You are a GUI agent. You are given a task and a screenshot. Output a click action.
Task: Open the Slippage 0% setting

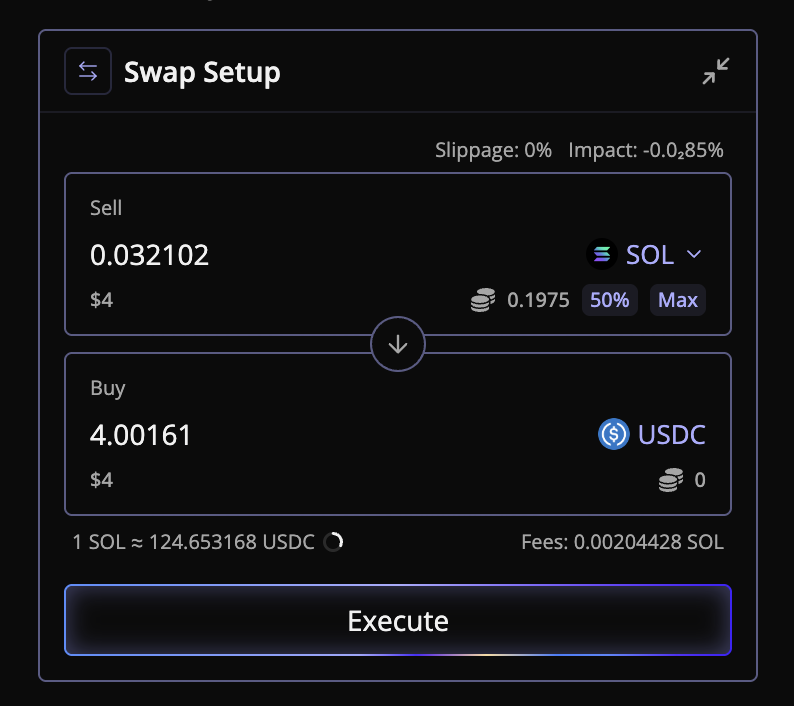[493, 151]
